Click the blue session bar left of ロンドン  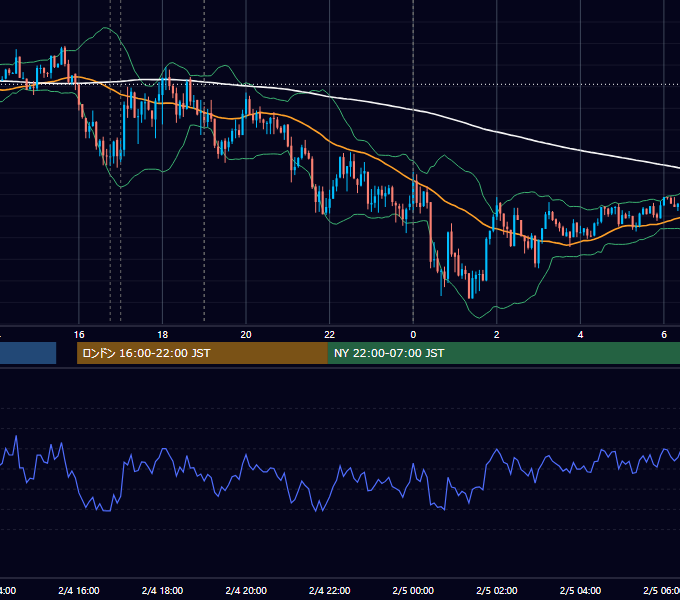[28, 353]
